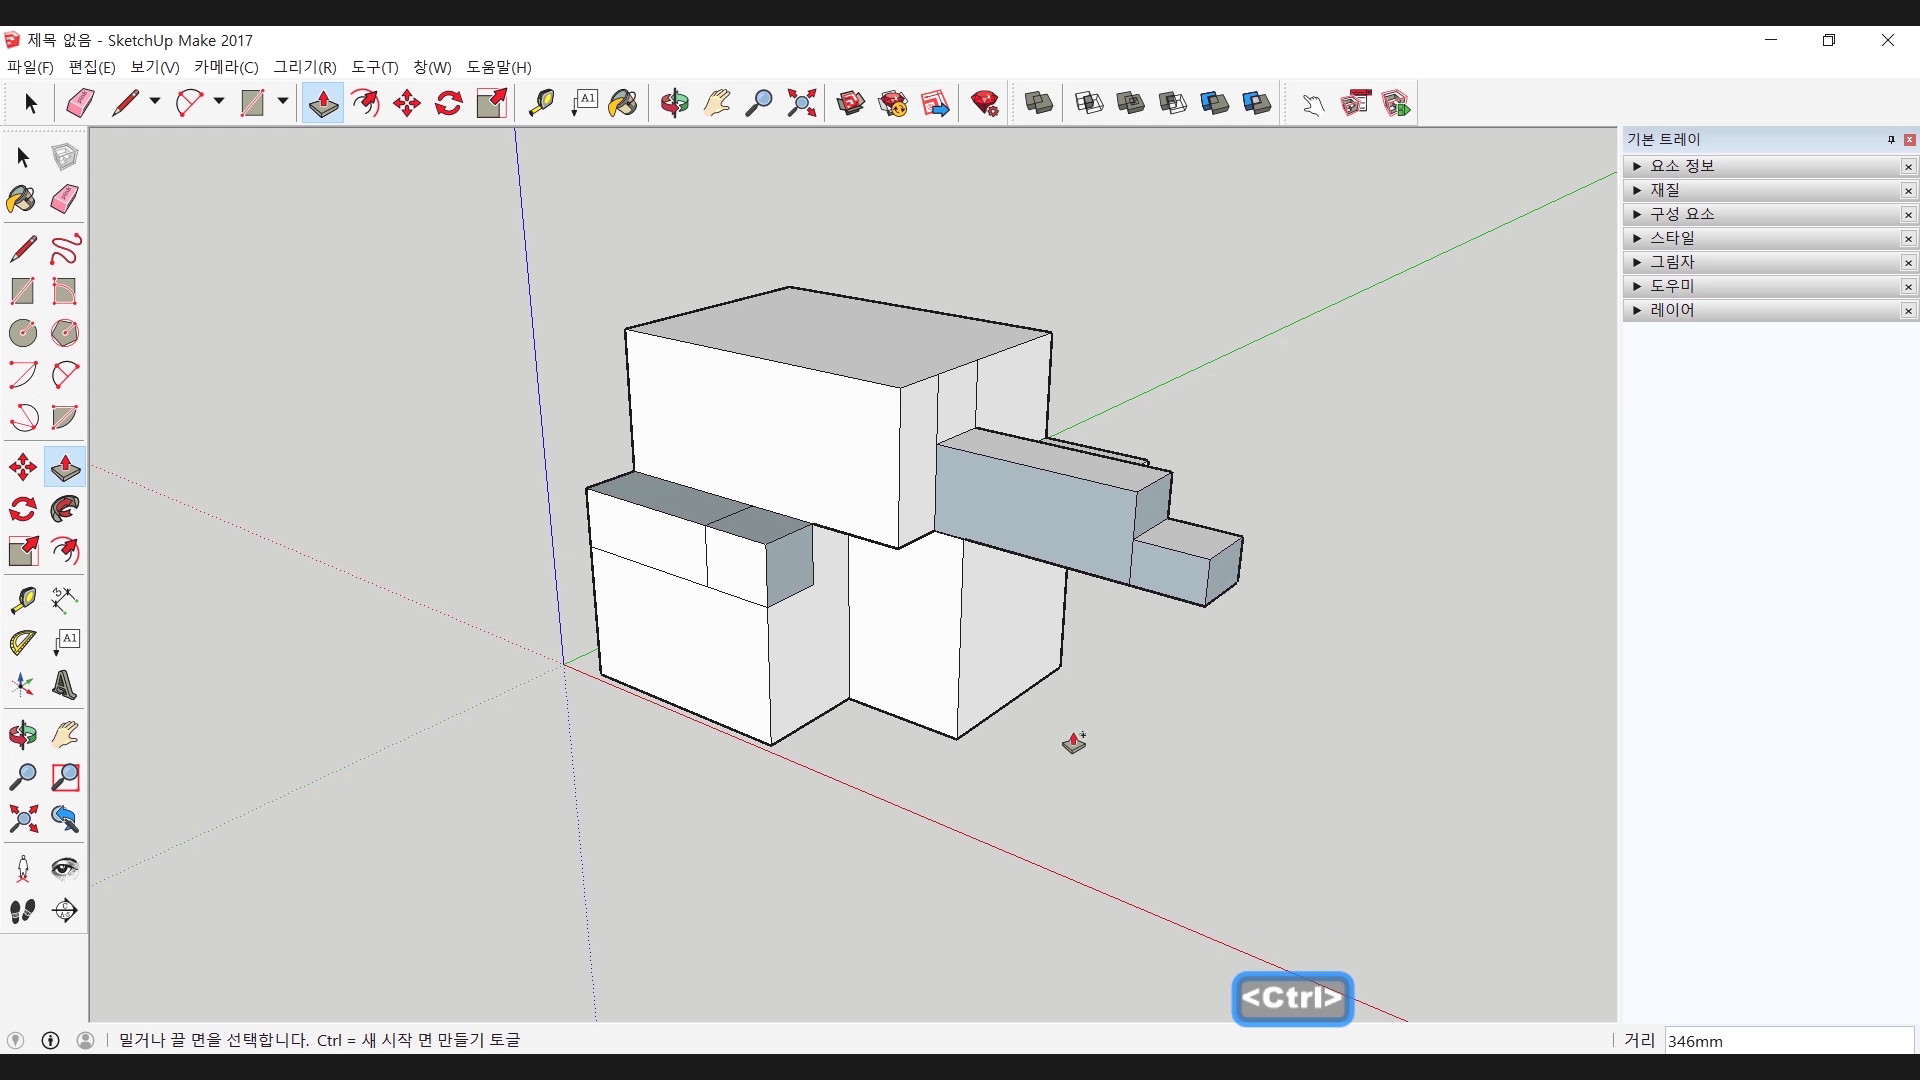Select the 3D Text tool
This screenshot has height=1080, width=1920.
(65, 685)
